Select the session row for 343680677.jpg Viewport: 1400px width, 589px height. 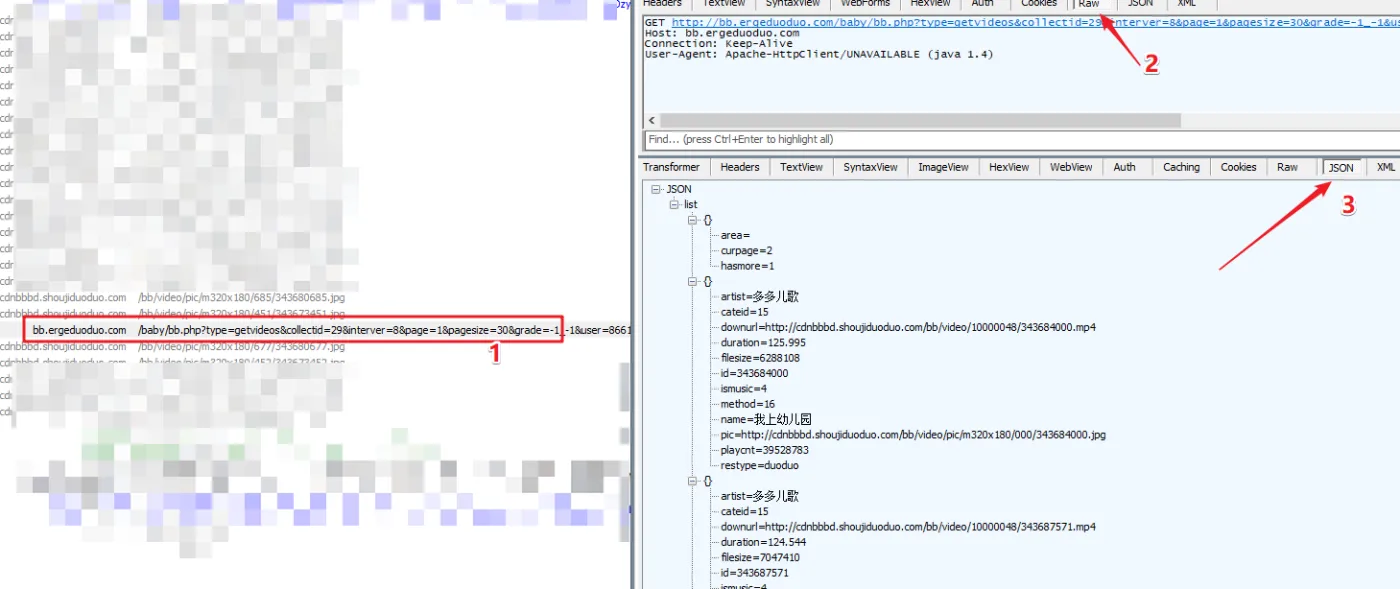pos(315,346)
